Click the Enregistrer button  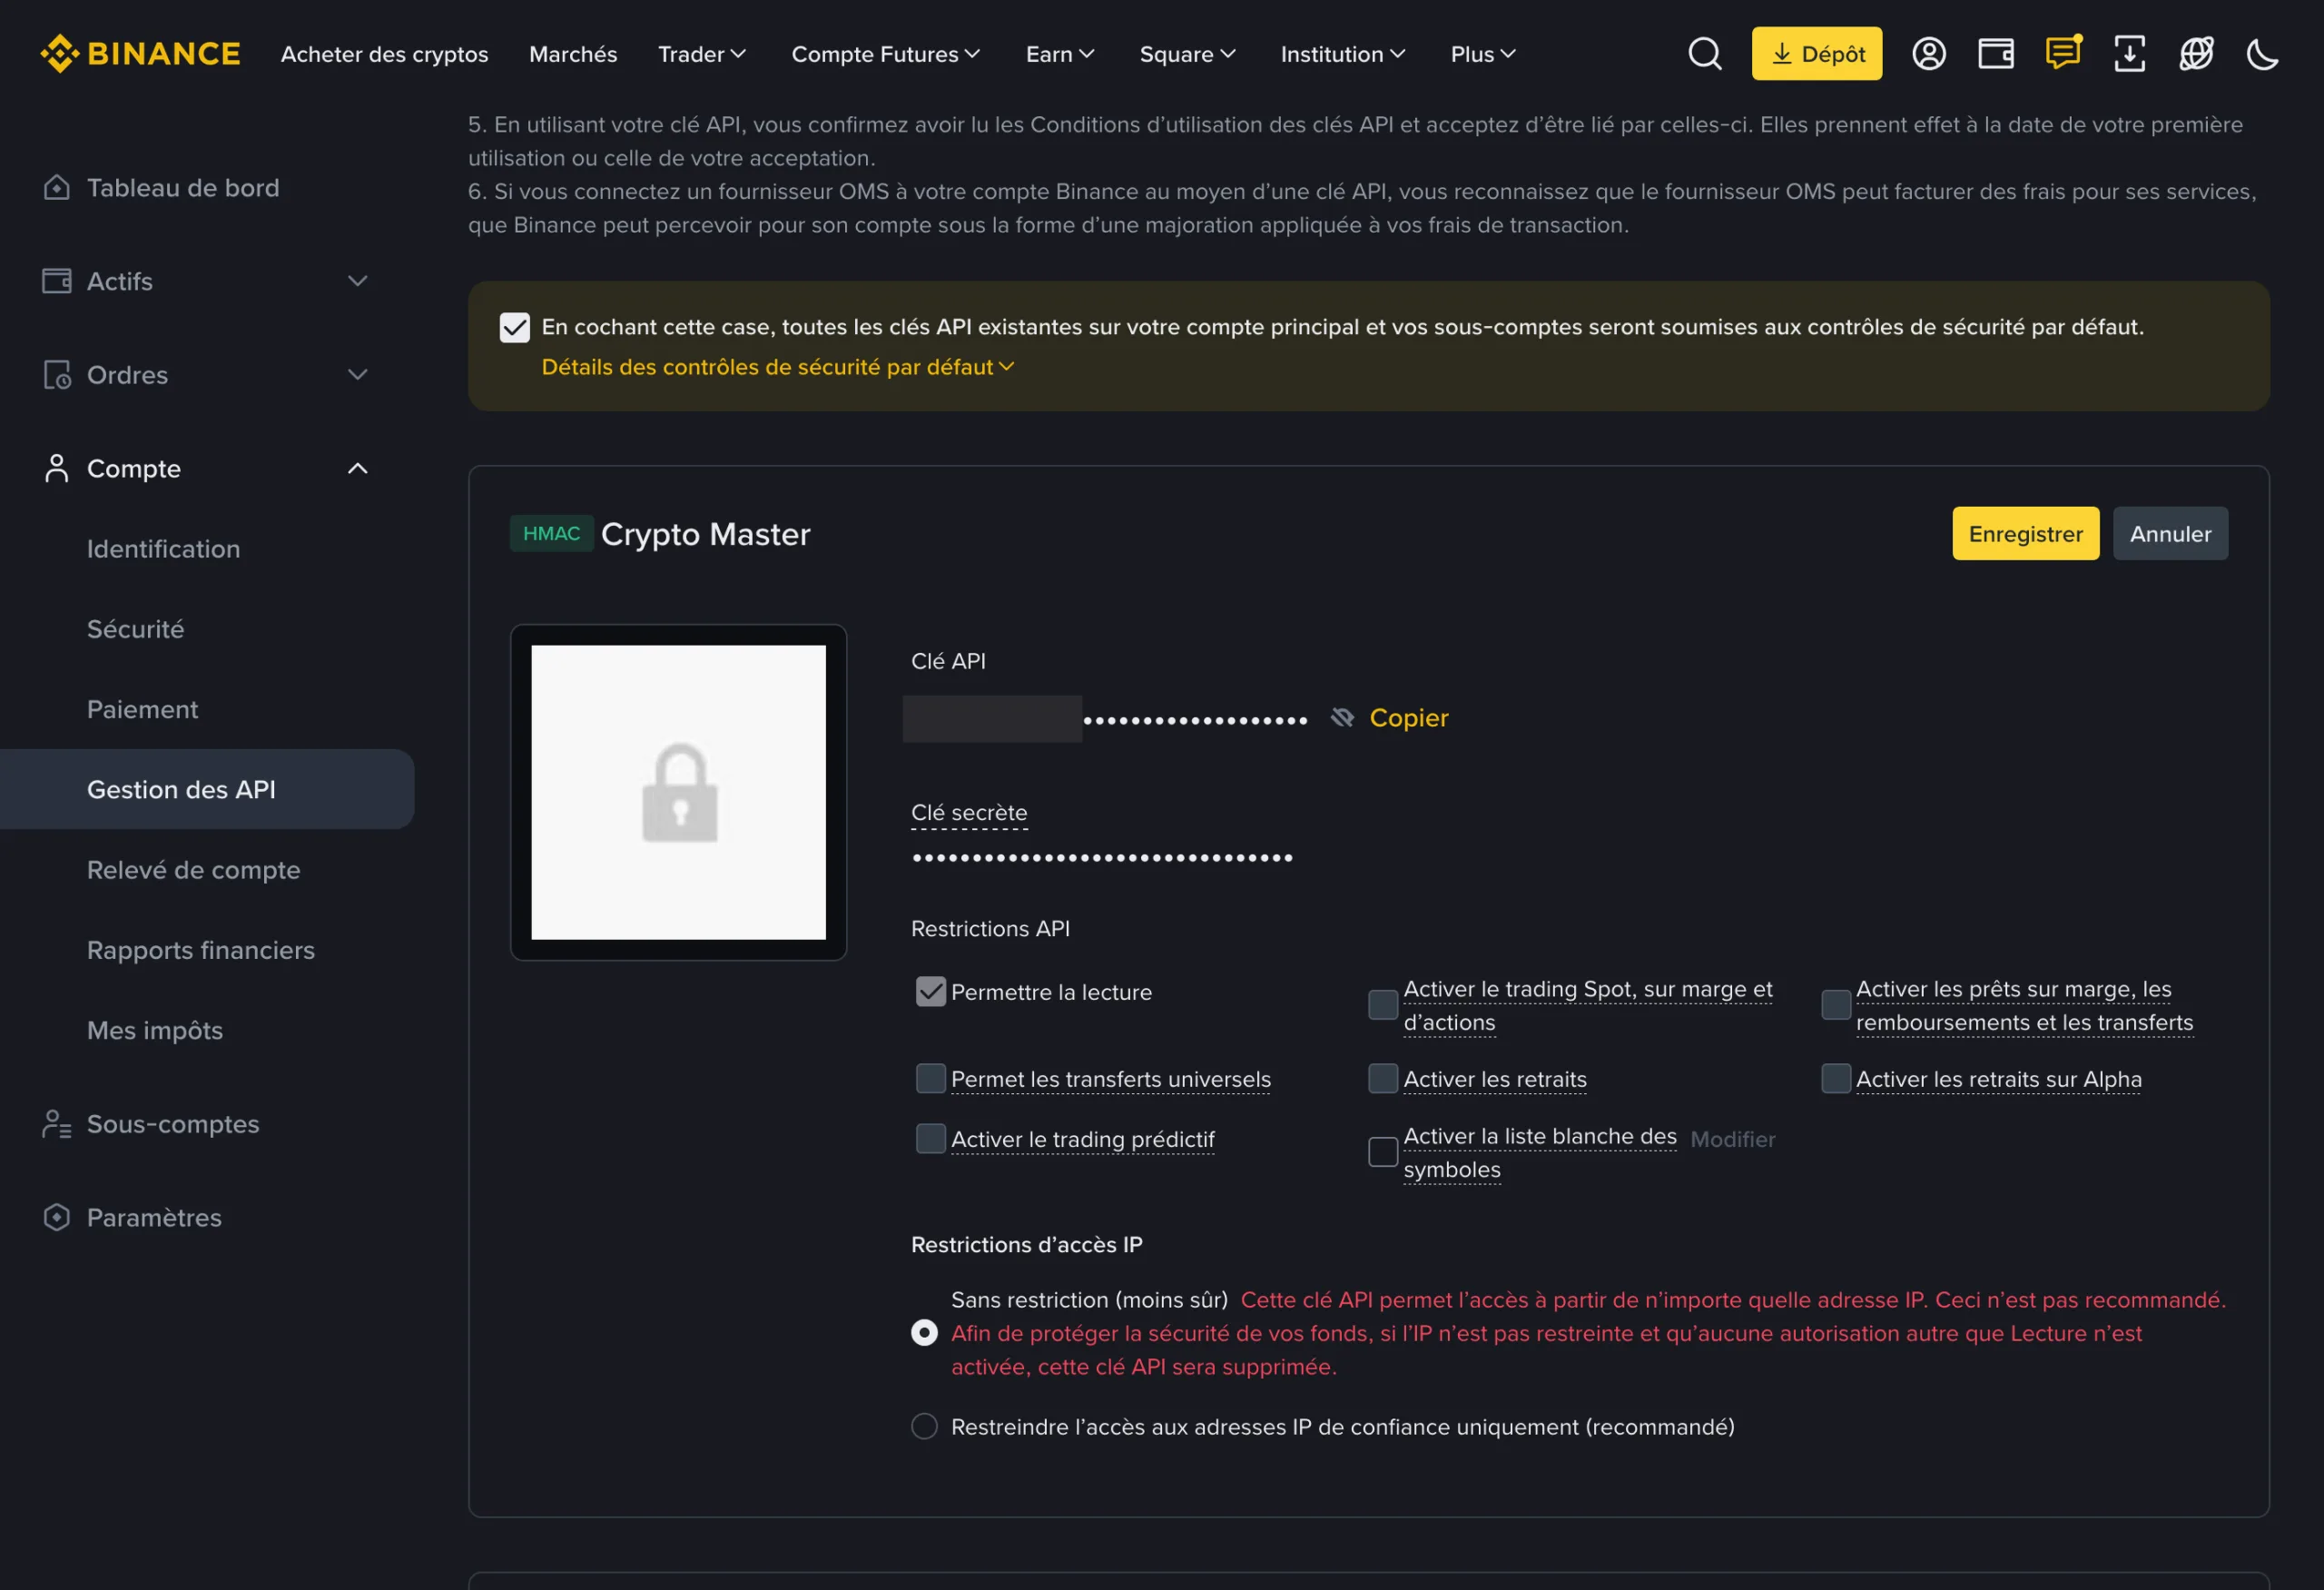click(2026, 534)
